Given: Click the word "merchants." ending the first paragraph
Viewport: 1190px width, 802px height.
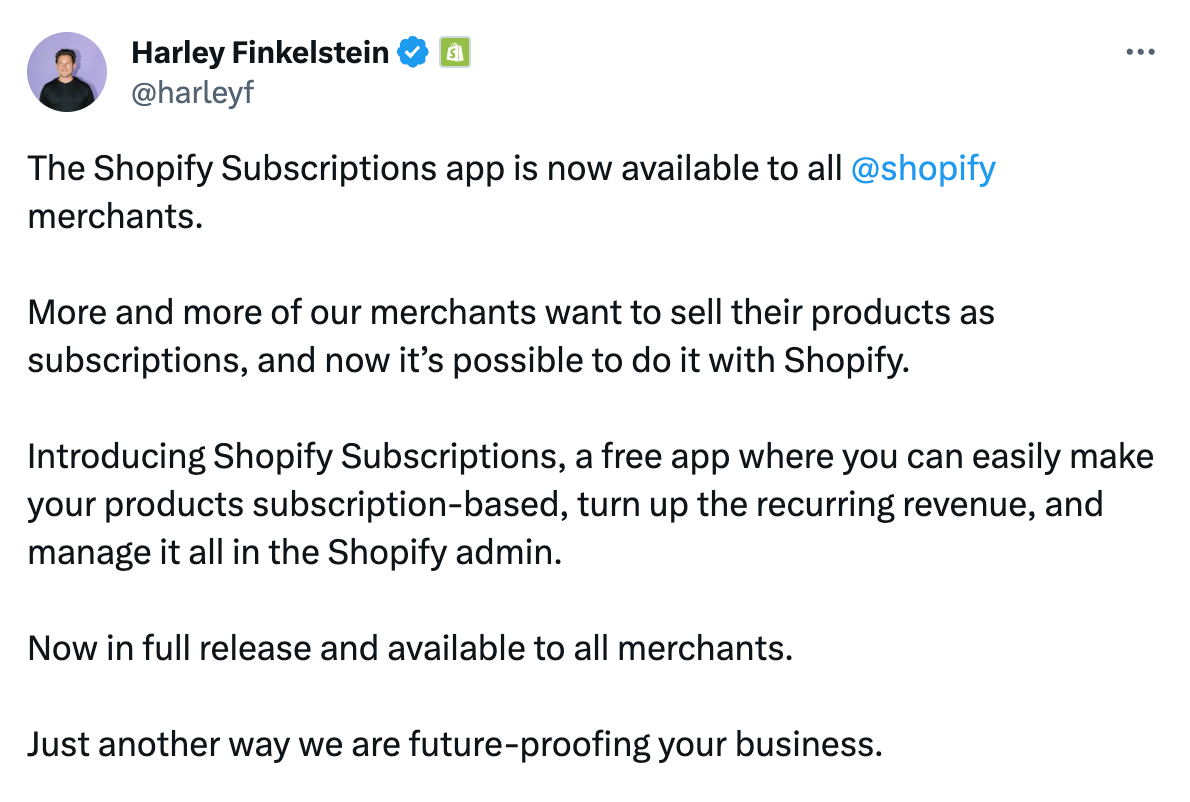Looking at the screenshot, I should click(x=115, y=216).
